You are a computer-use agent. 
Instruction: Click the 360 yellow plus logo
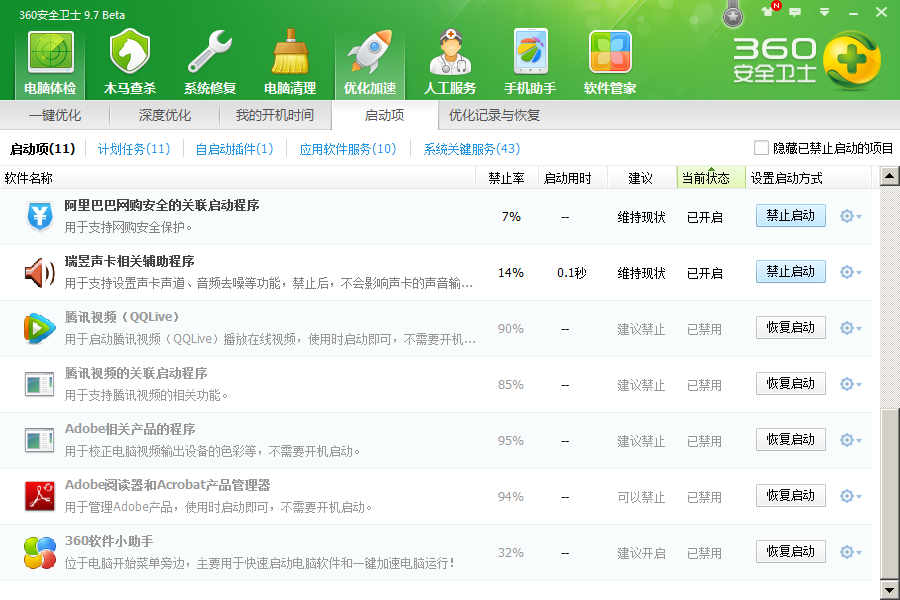click(x=852, y=61)
